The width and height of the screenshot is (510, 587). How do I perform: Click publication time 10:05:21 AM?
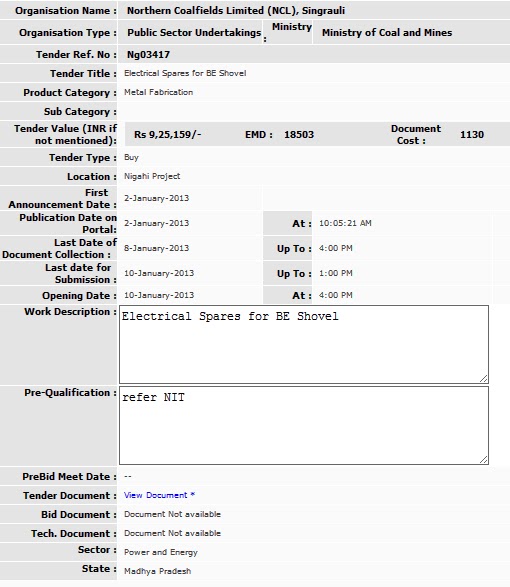[345, 223]
